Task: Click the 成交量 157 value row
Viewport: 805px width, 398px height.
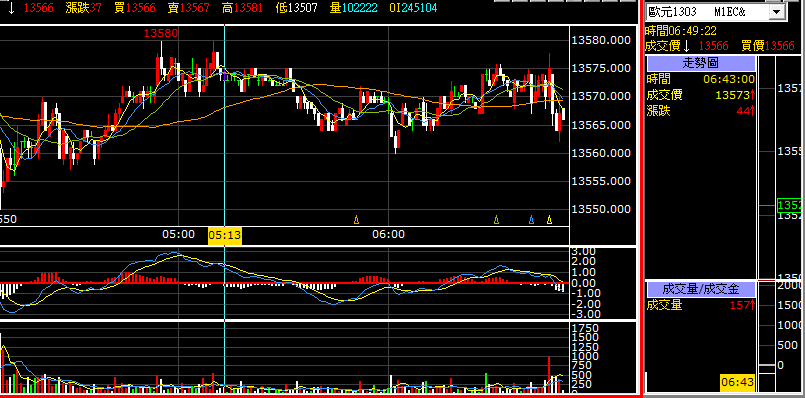Action: point(701,305)
